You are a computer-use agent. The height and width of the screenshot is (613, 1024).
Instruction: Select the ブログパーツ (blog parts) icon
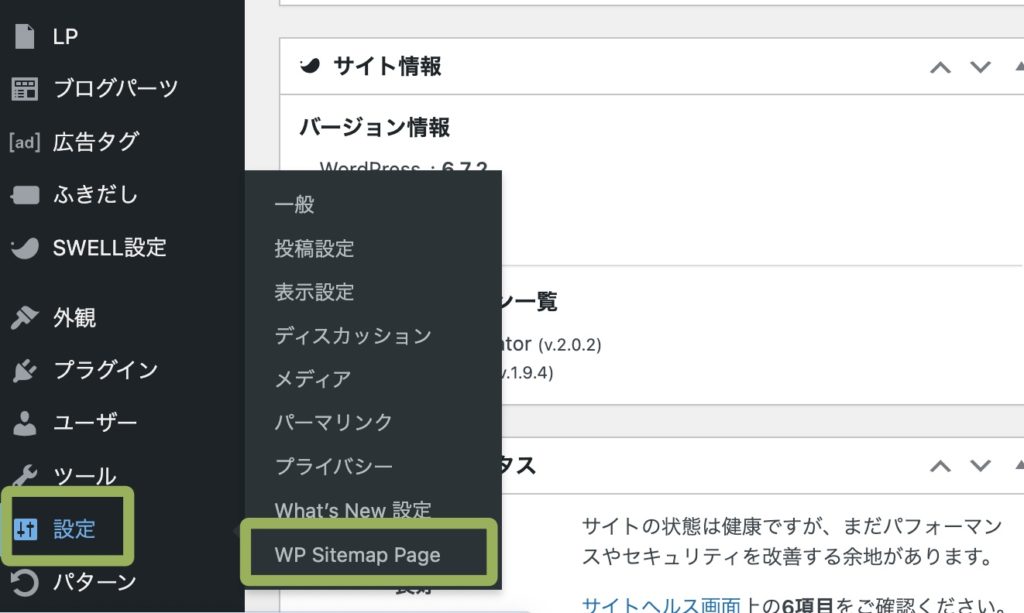coord(22,88)
